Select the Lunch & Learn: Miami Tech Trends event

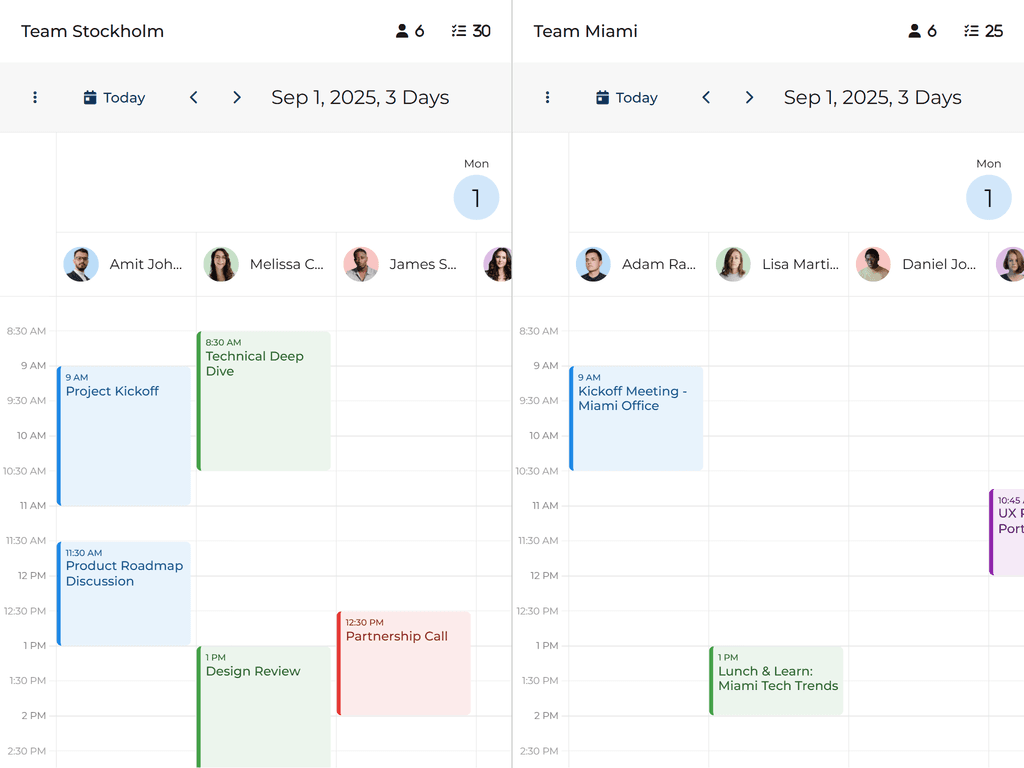(777, 680)
